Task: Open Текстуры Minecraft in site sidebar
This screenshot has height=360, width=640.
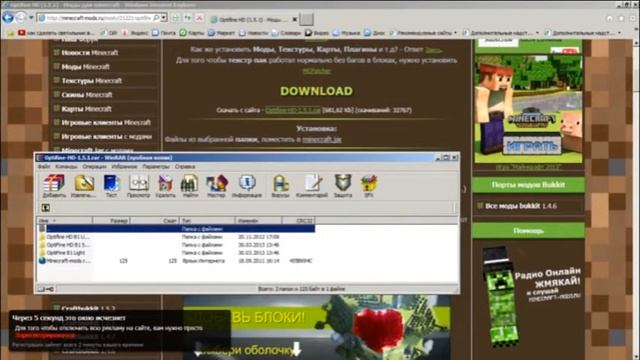Action: click(91, 81)
